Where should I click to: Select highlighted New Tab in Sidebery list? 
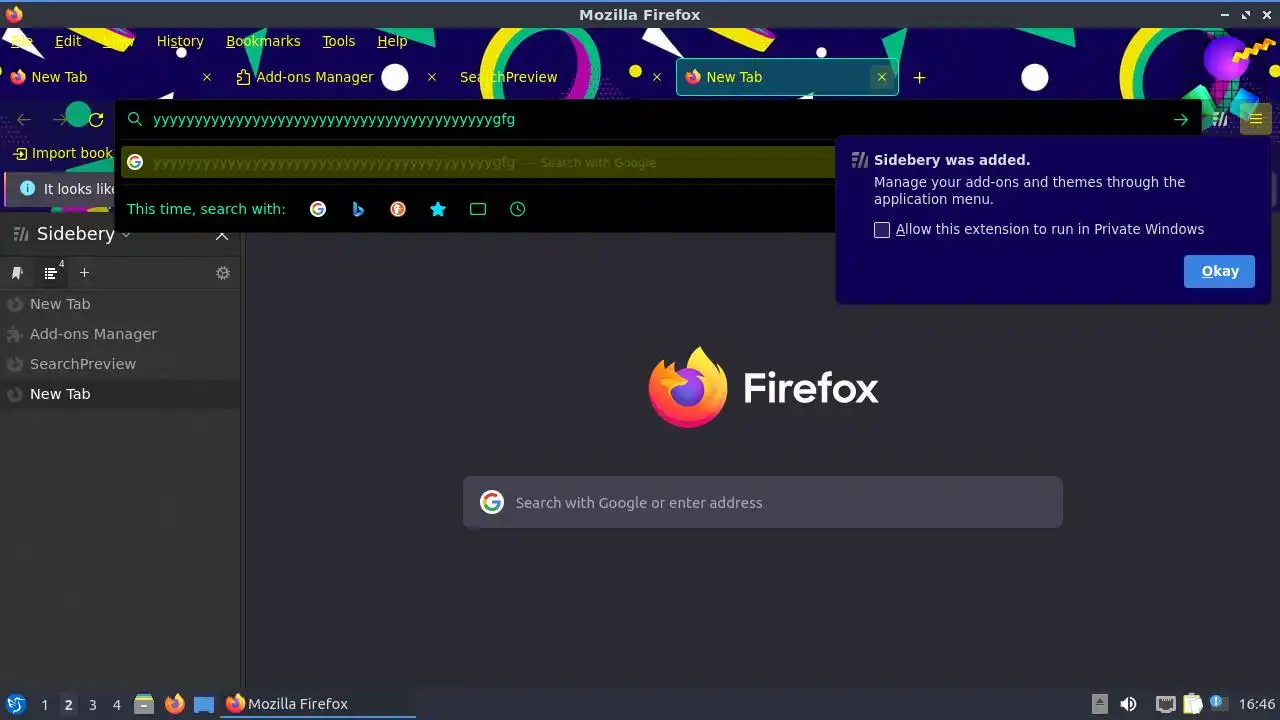(x=120, y=394)
